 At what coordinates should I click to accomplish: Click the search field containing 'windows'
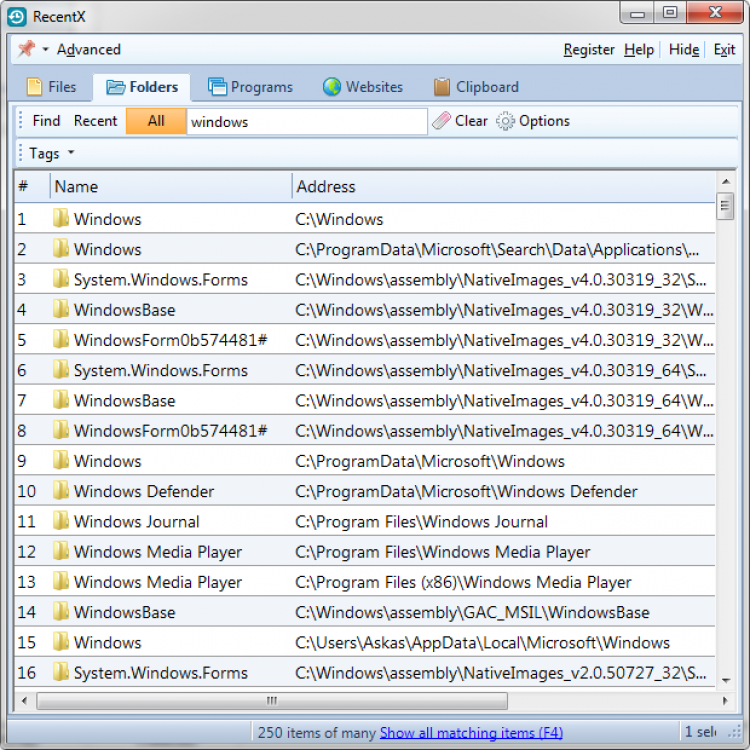coord(307,121)
